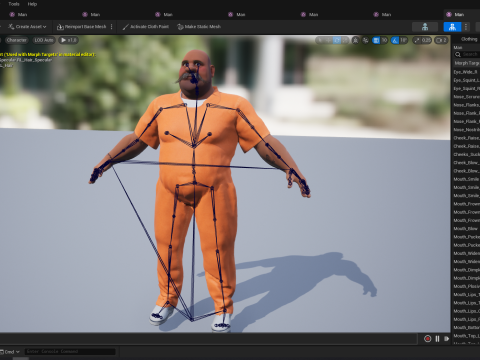Click Reimport Base Mesh
480x360 pixels.
click(x=81, y=27)
